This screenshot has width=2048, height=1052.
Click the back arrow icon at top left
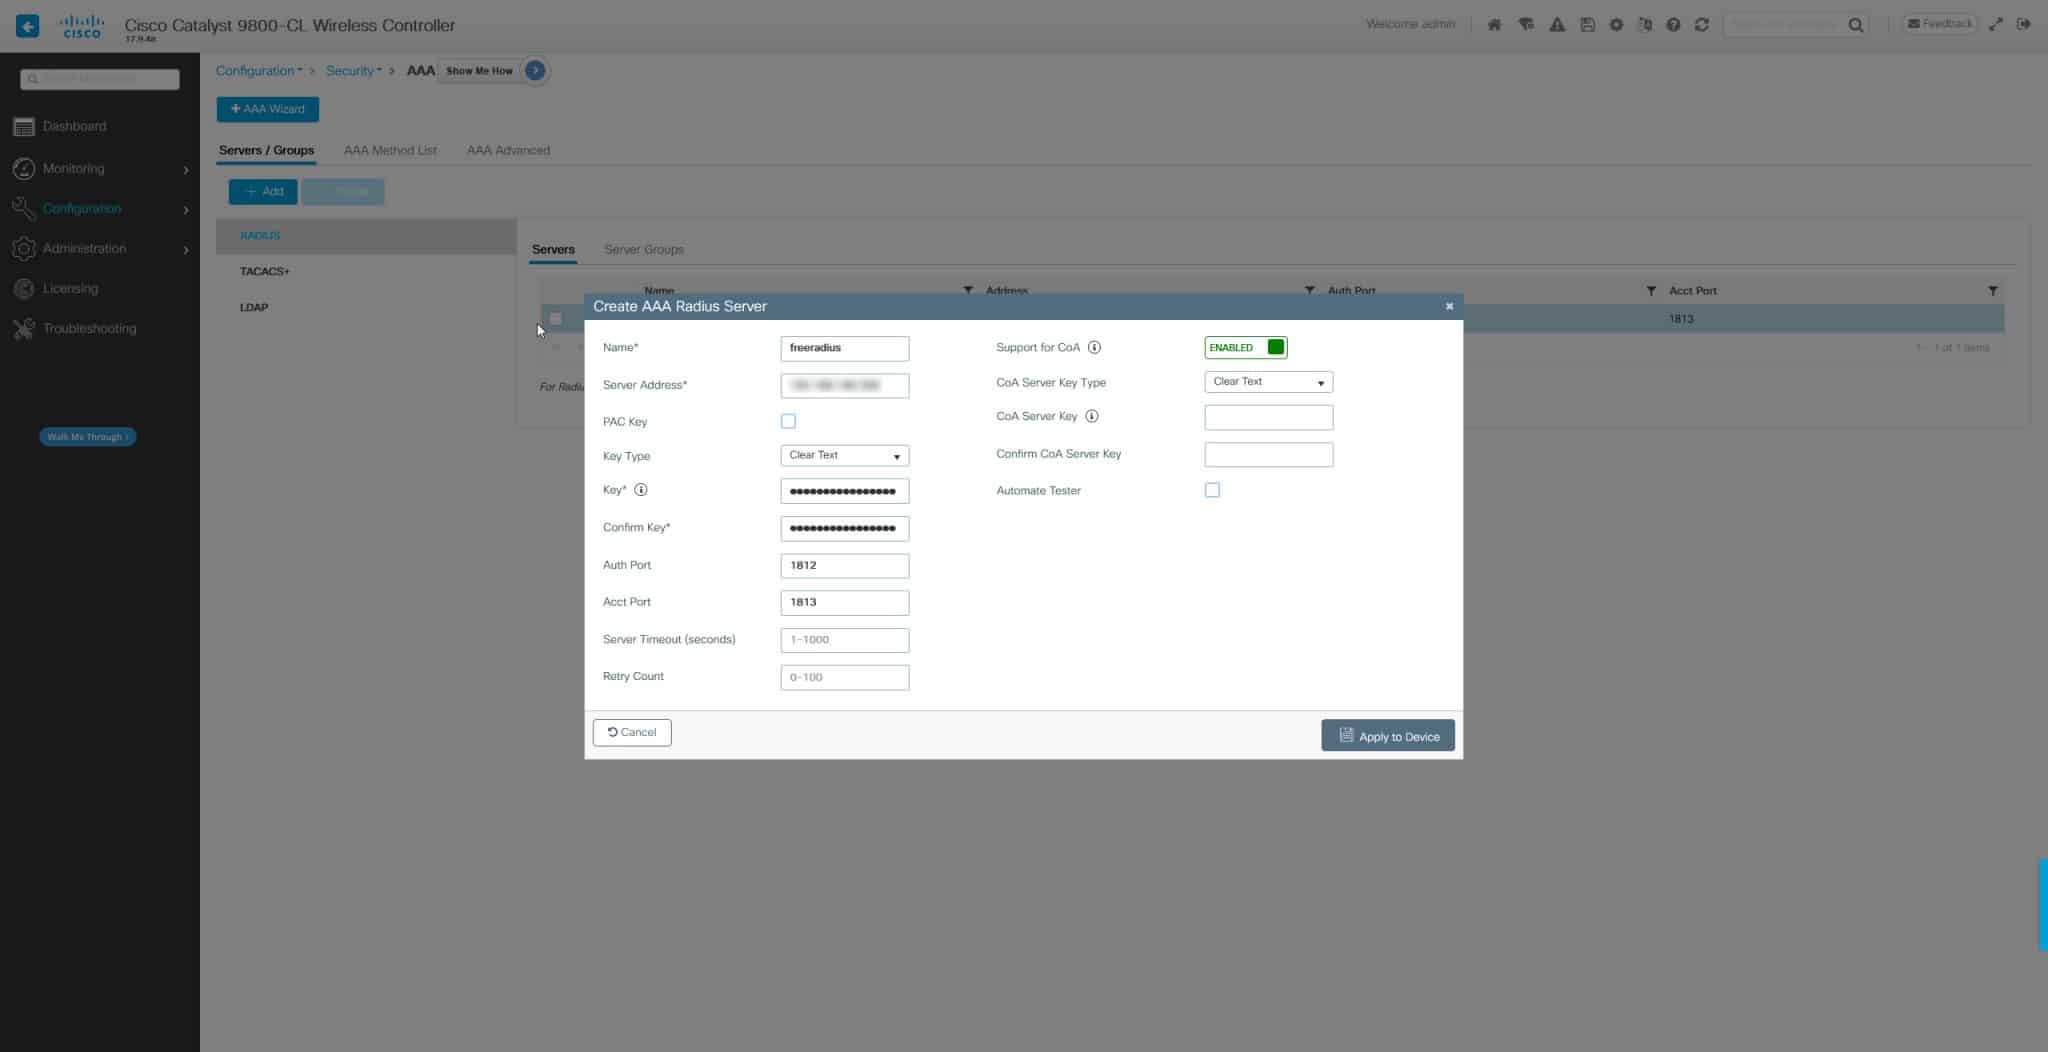point(27,26)
